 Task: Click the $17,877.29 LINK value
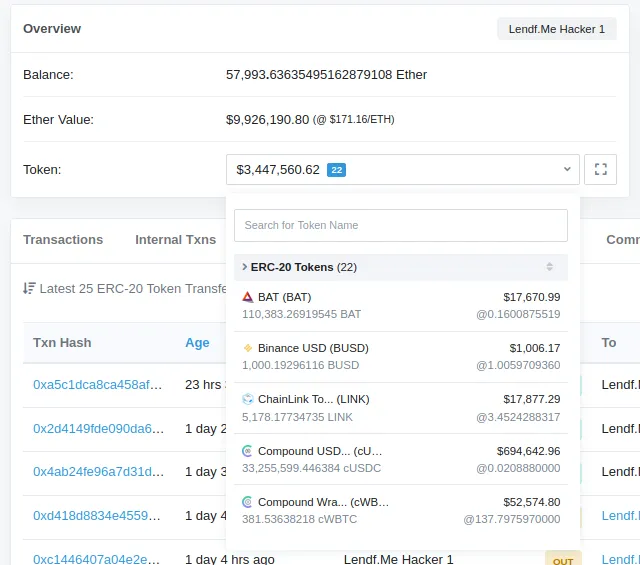[x=531, y=399]
